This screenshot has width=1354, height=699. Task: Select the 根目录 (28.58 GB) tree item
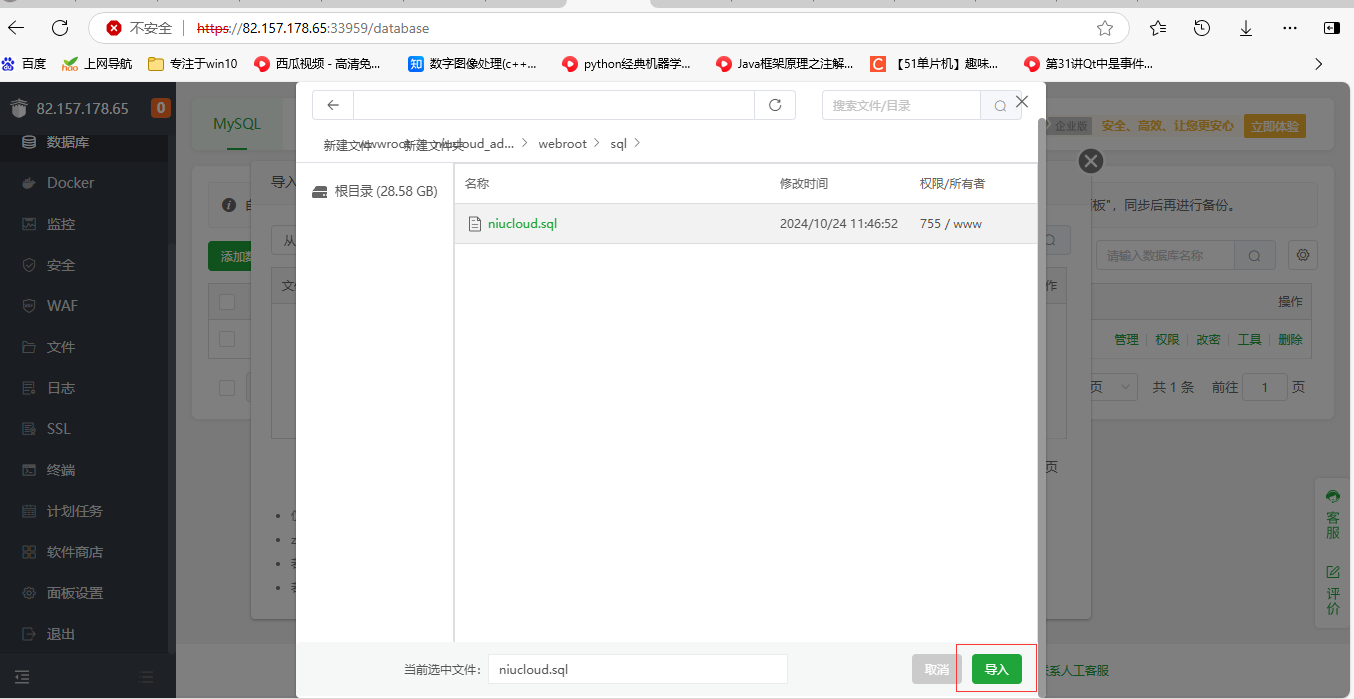tap(385, 191)
